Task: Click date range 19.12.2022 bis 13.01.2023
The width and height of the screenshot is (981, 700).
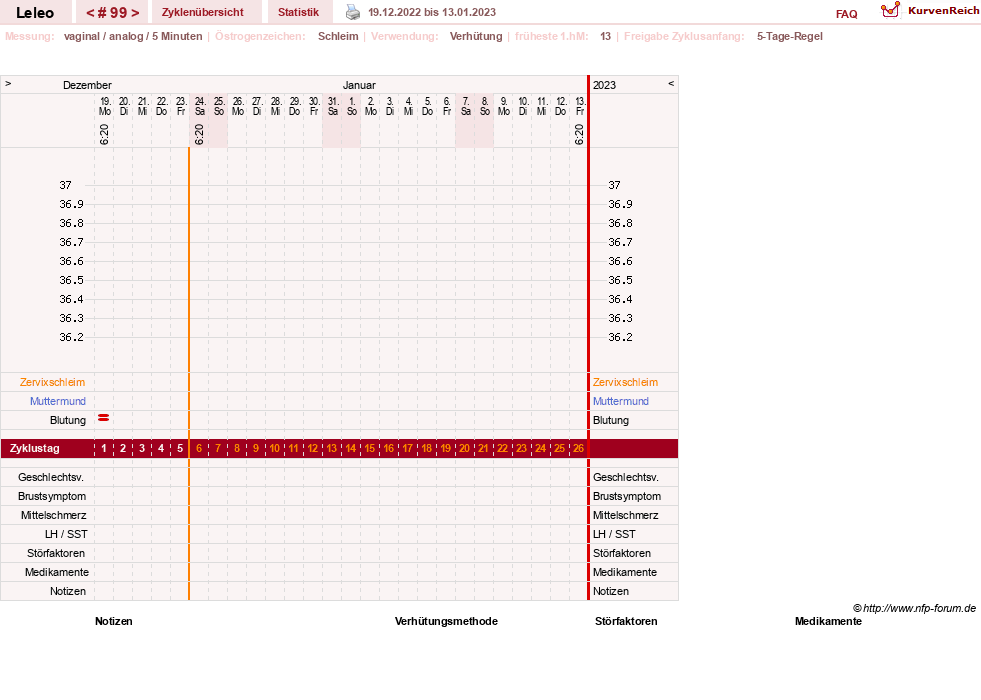Action: click(x=432, y=12)
